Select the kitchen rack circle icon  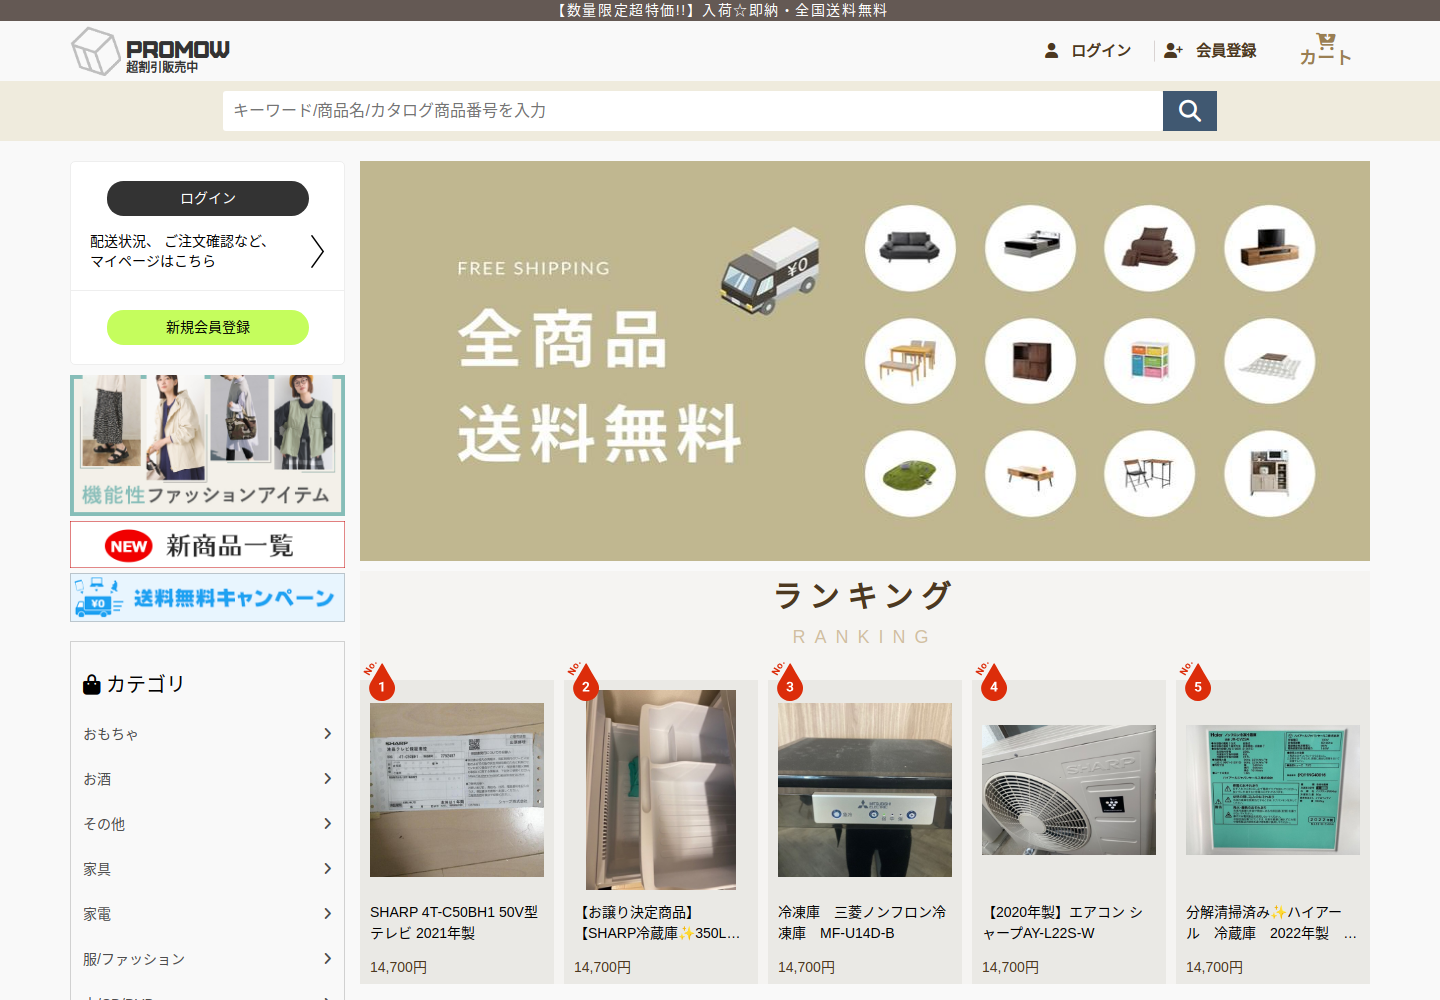(1270, 474)
